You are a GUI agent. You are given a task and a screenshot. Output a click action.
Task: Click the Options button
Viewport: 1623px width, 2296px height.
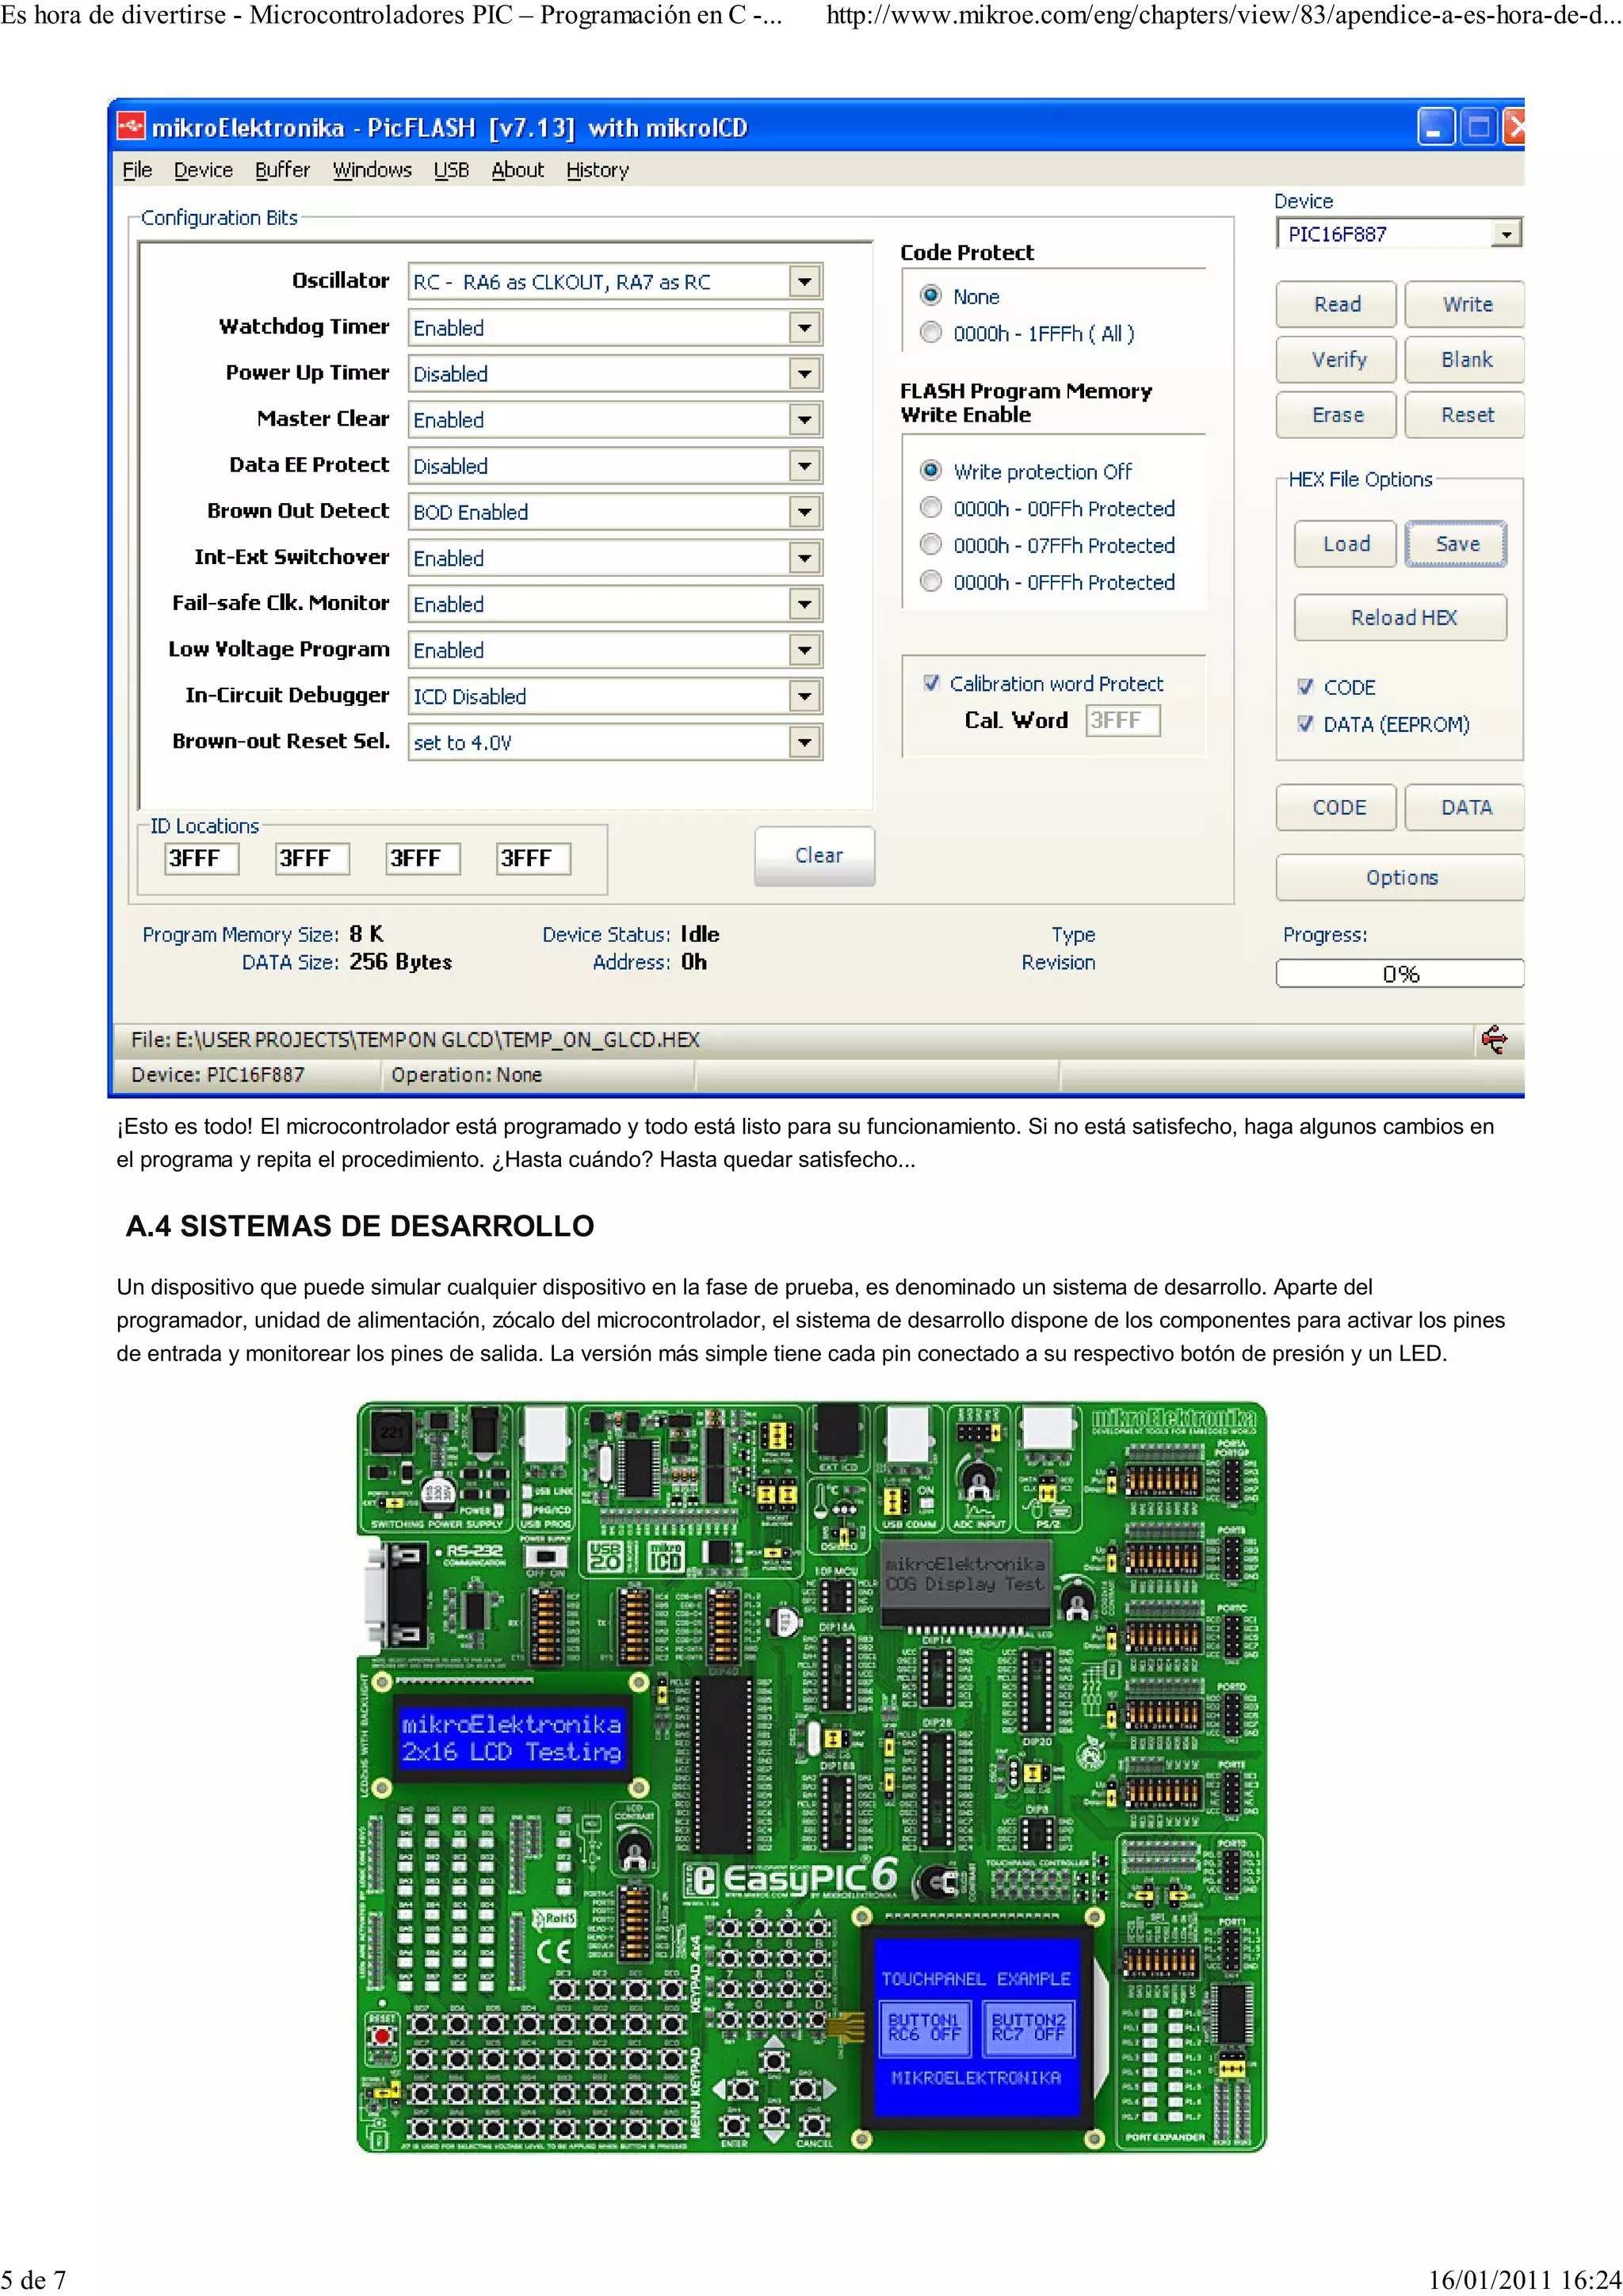point(1401,878)
